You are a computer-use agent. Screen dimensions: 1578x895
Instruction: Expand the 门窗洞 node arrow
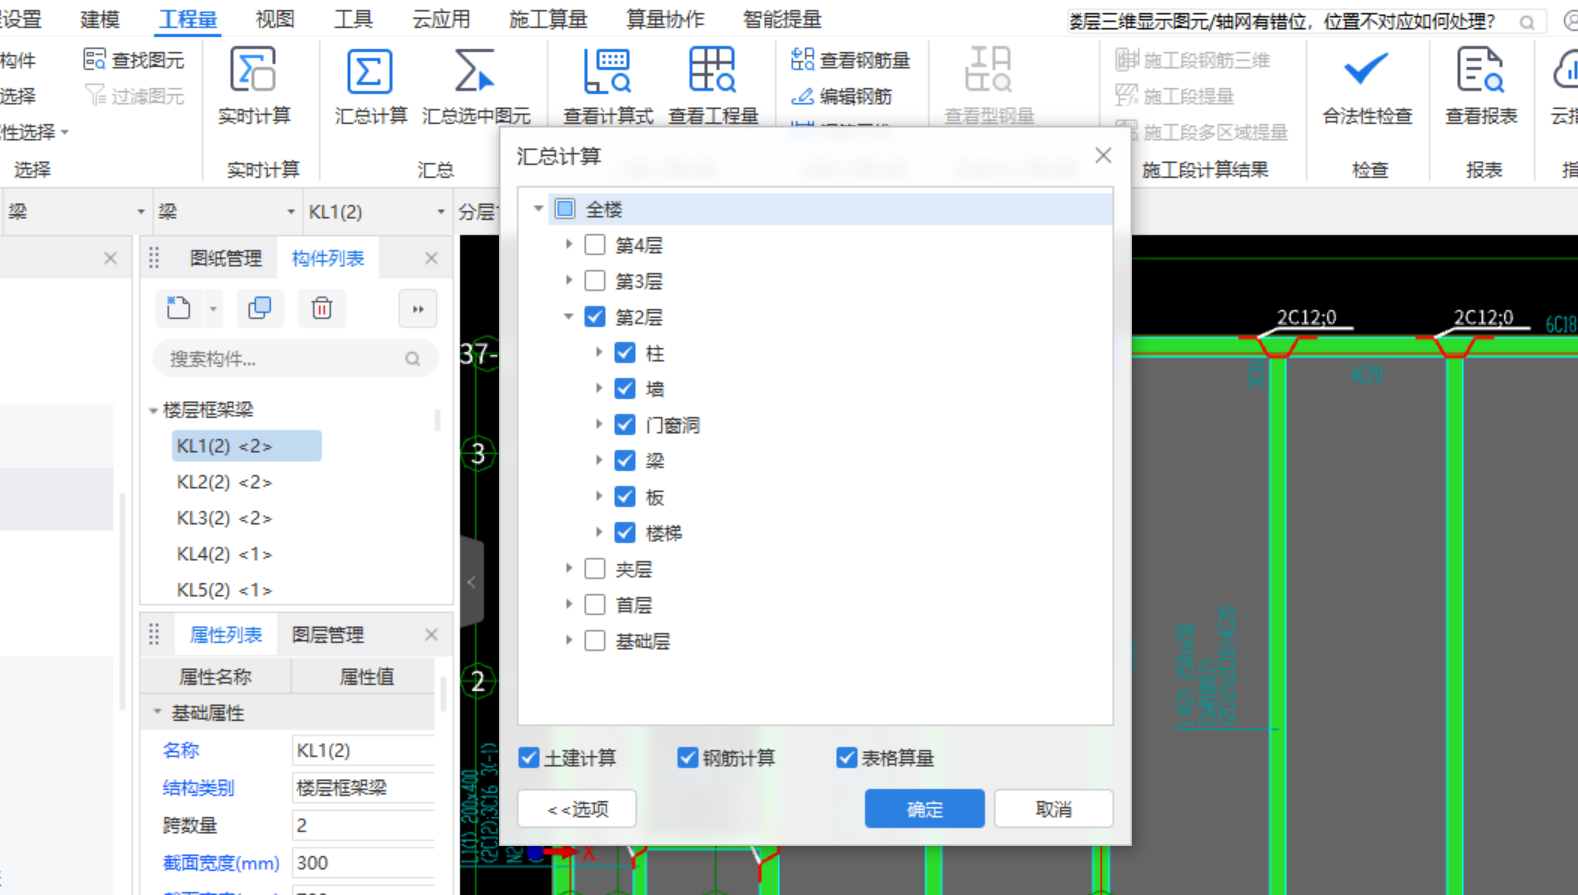tap(598, 425)
